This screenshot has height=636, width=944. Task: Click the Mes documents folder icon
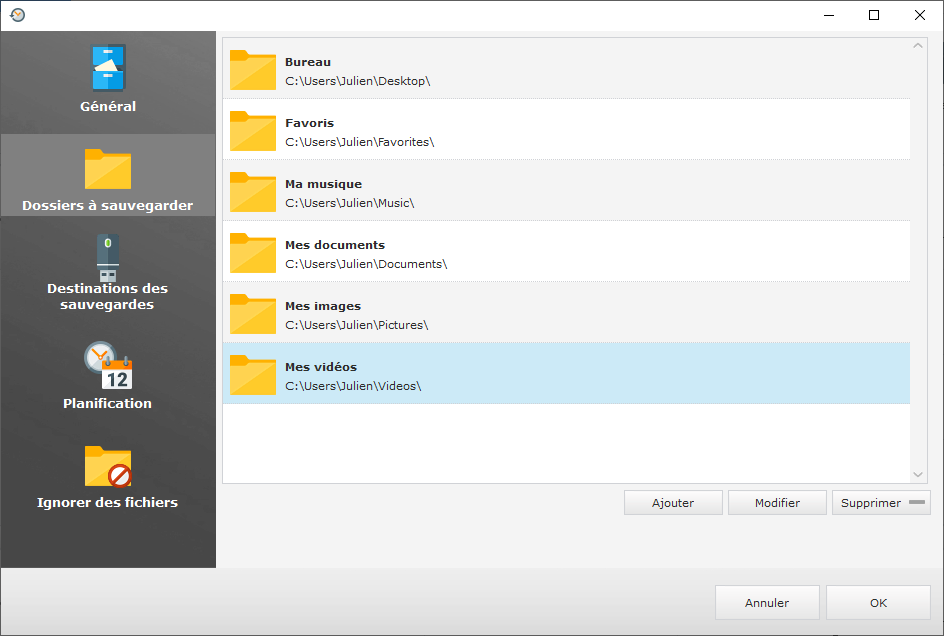(253, 253)
